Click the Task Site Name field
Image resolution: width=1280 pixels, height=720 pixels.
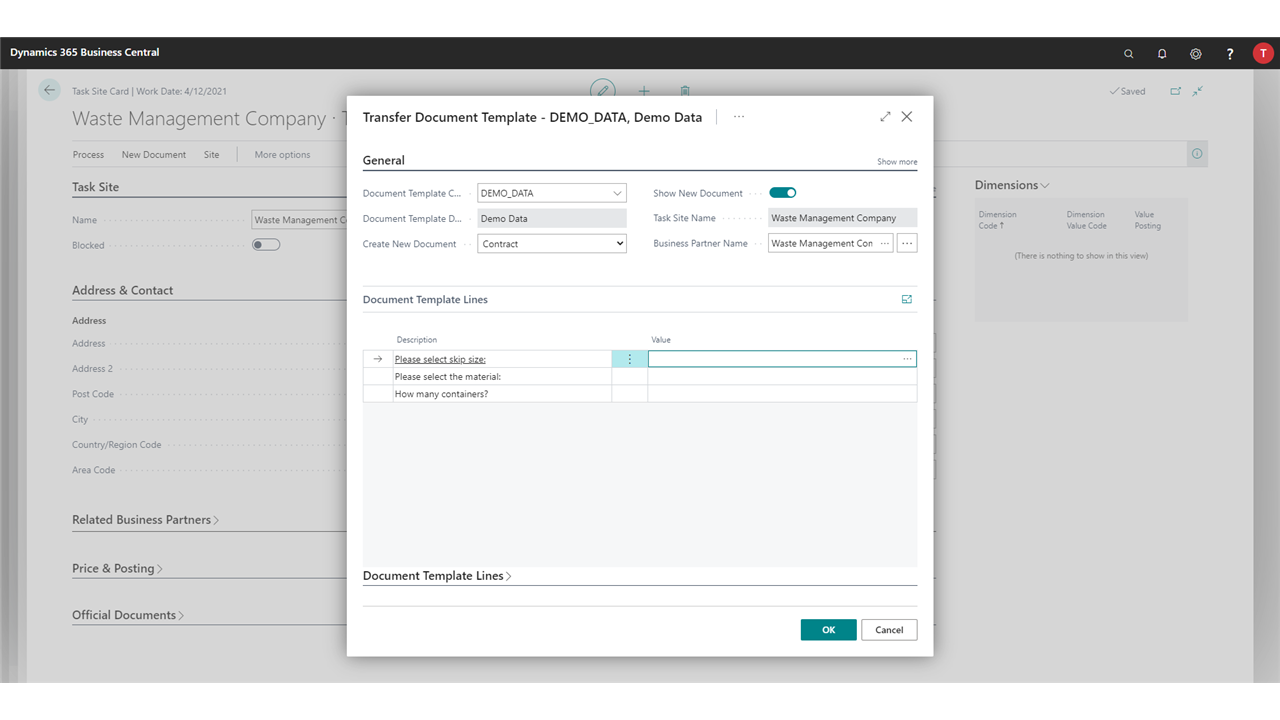coord(842,218)
